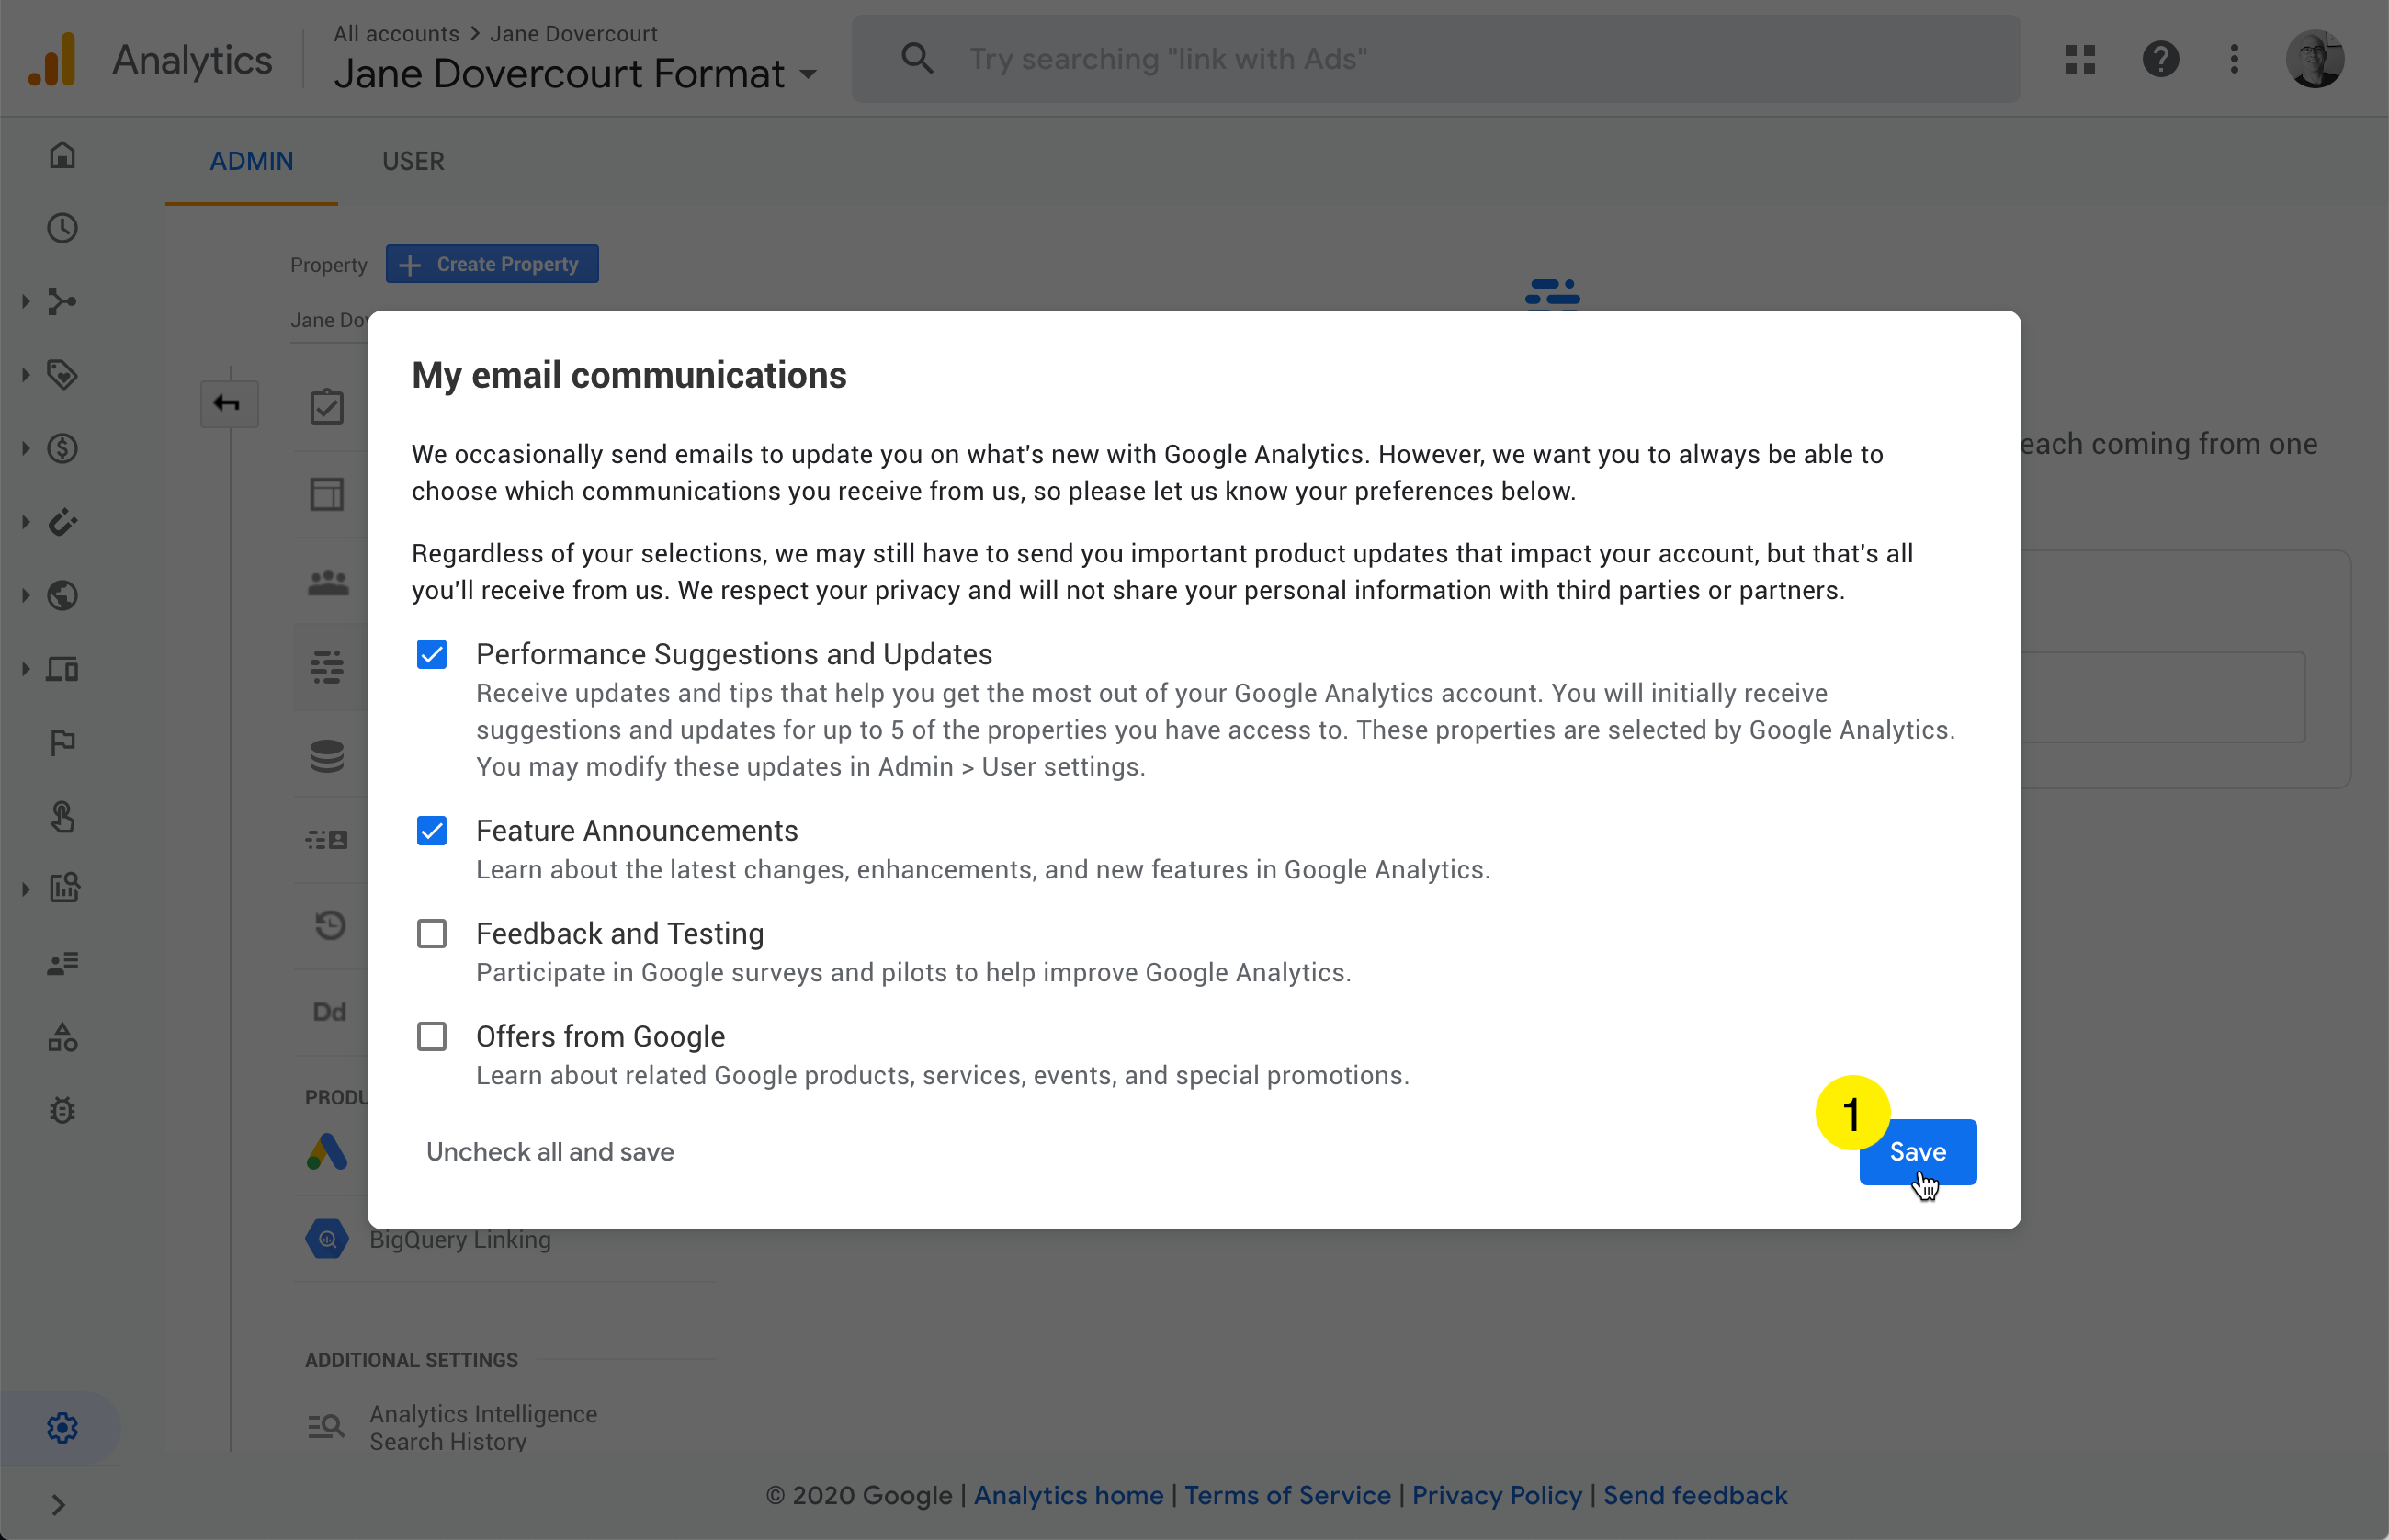Click the Save button
Image resolution: width=2389 pixels, height=1540 pixels.
point(1917,1151)
